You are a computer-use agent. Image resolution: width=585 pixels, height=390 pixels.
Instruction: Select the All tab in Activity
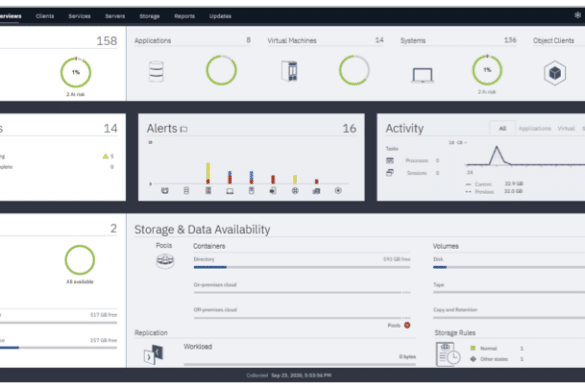503,128
